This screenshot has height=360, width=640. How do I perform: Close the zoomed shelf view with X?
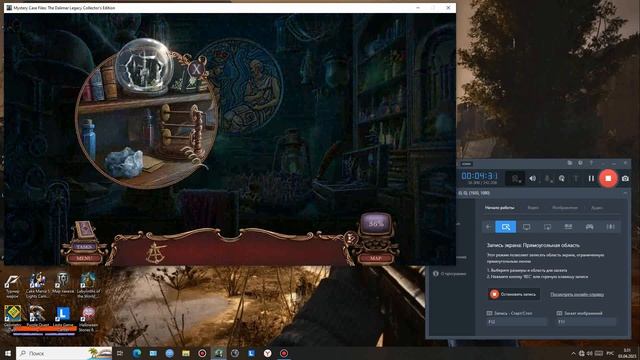point(196,69)
